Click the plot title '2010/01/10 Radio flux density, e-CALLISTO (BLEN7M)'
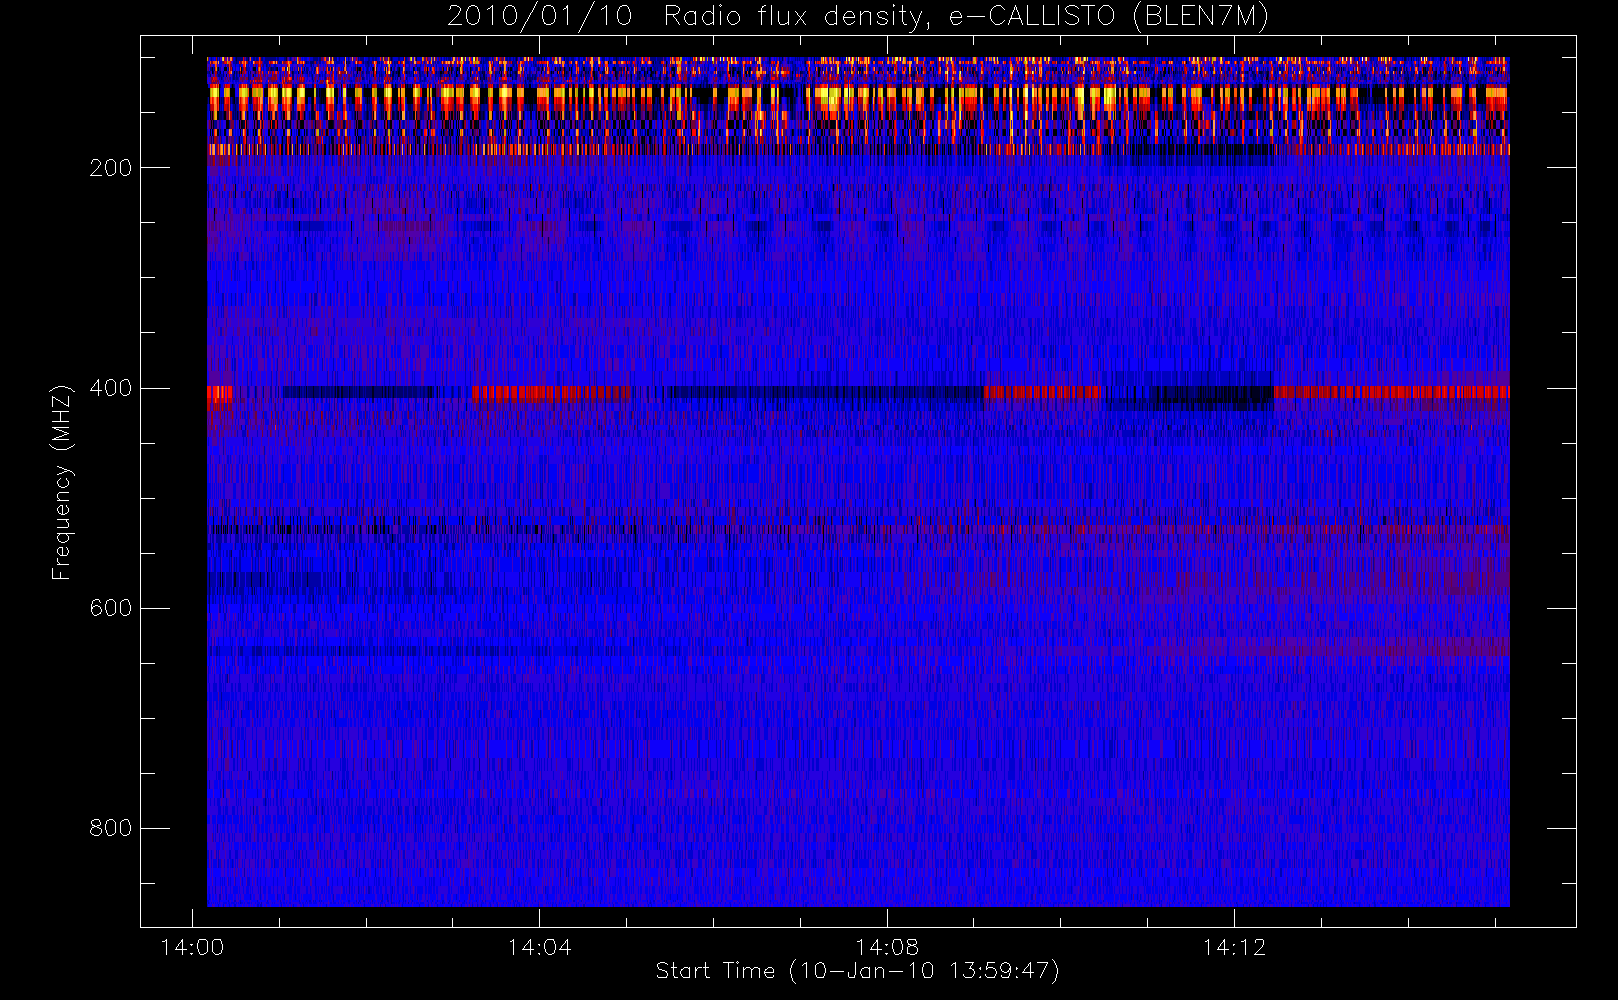 (x=858, y=17)
